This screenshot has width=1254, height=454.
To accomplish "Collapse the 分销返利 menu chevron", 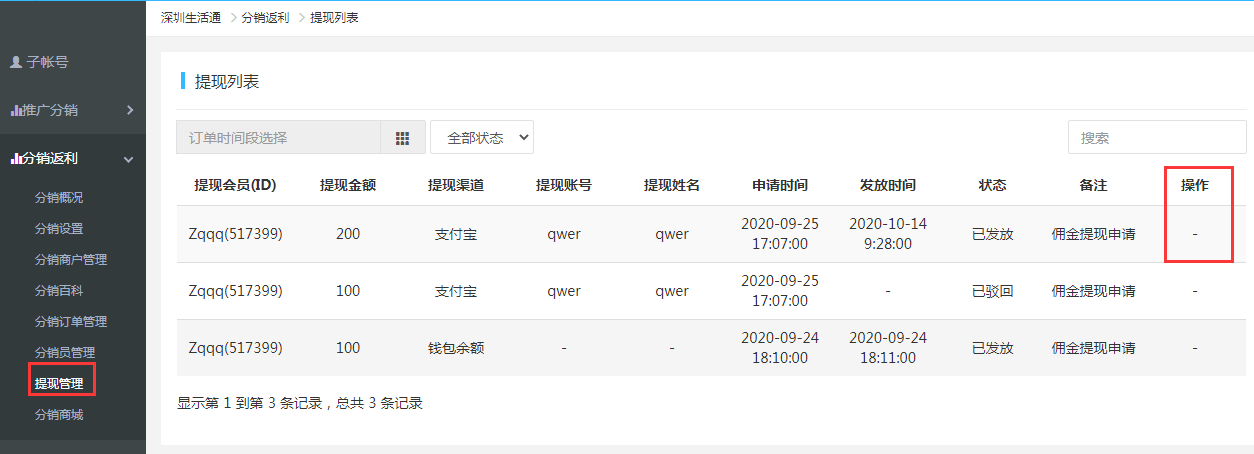I will click(x=128, y=159).
